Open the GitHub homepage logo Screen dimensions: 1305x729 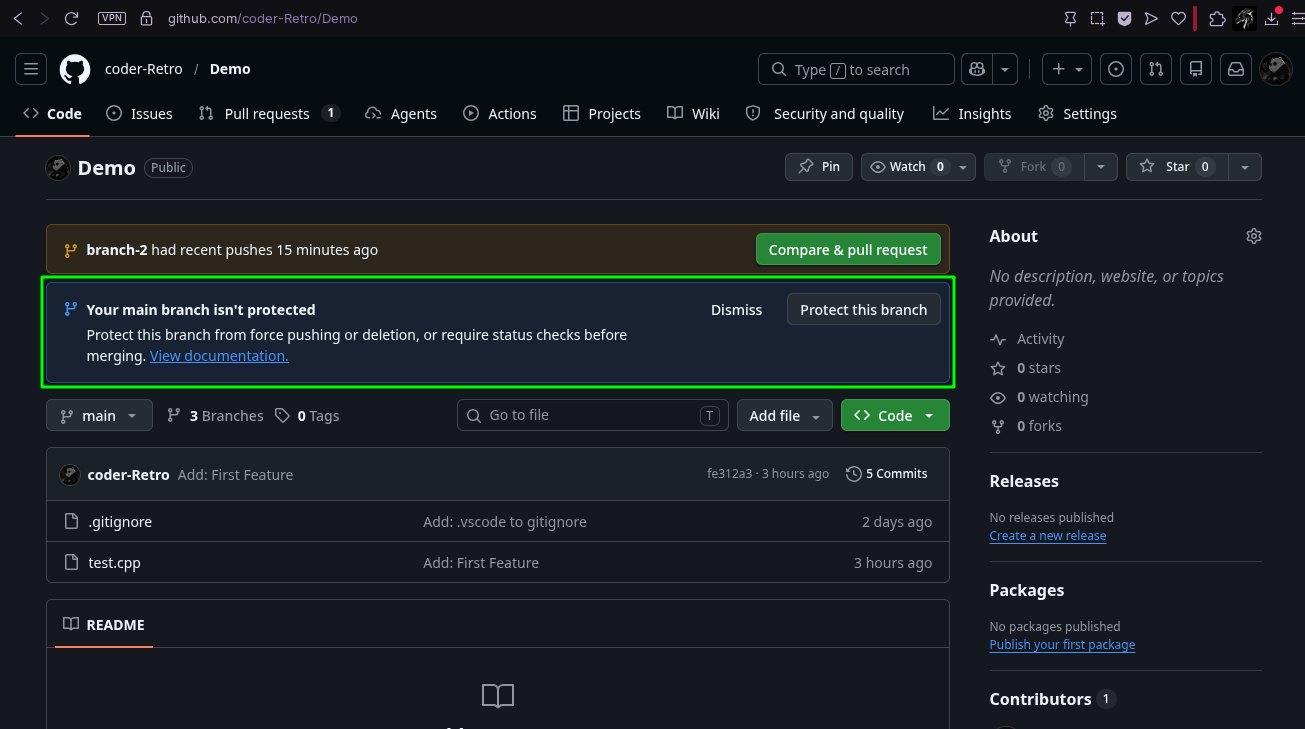pos(75,69)
